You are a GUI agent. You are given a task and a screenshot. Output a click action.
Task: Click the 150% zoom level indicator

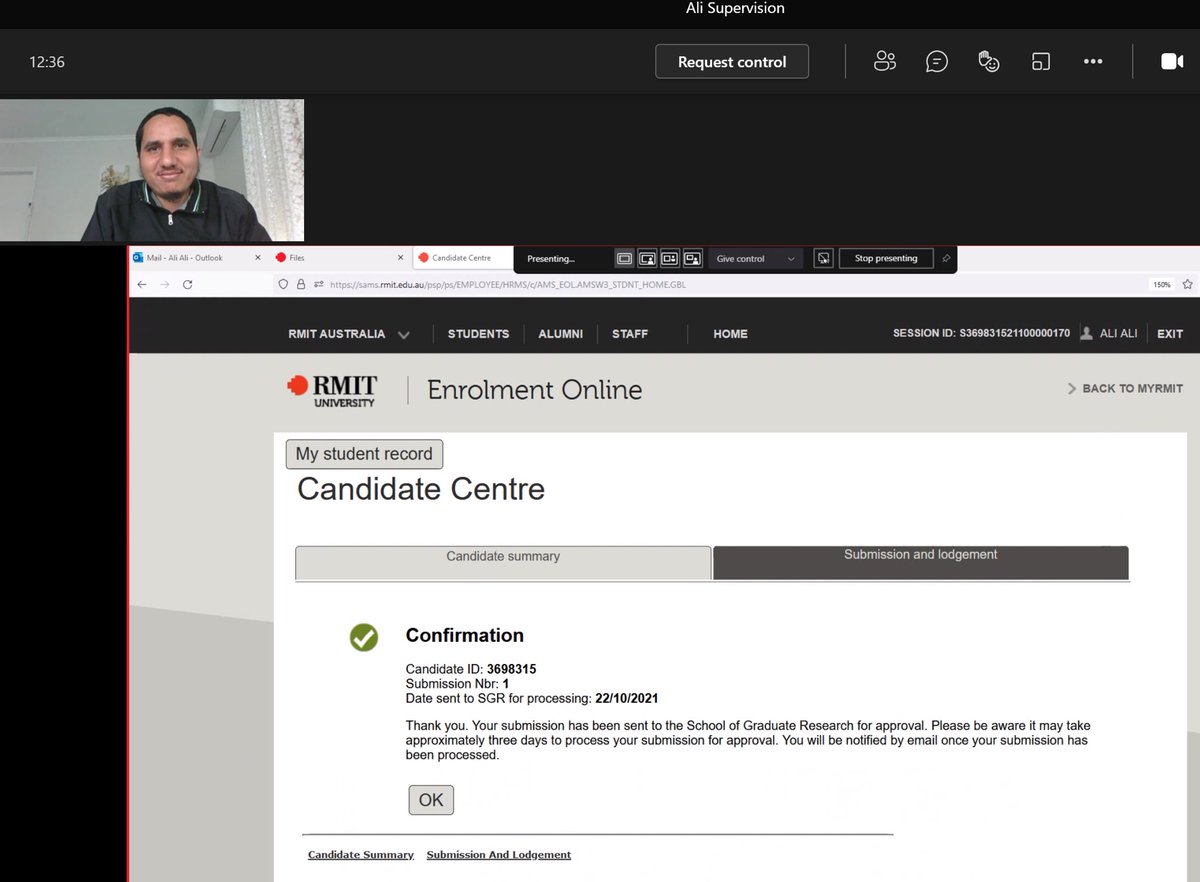click(1161, 284)
